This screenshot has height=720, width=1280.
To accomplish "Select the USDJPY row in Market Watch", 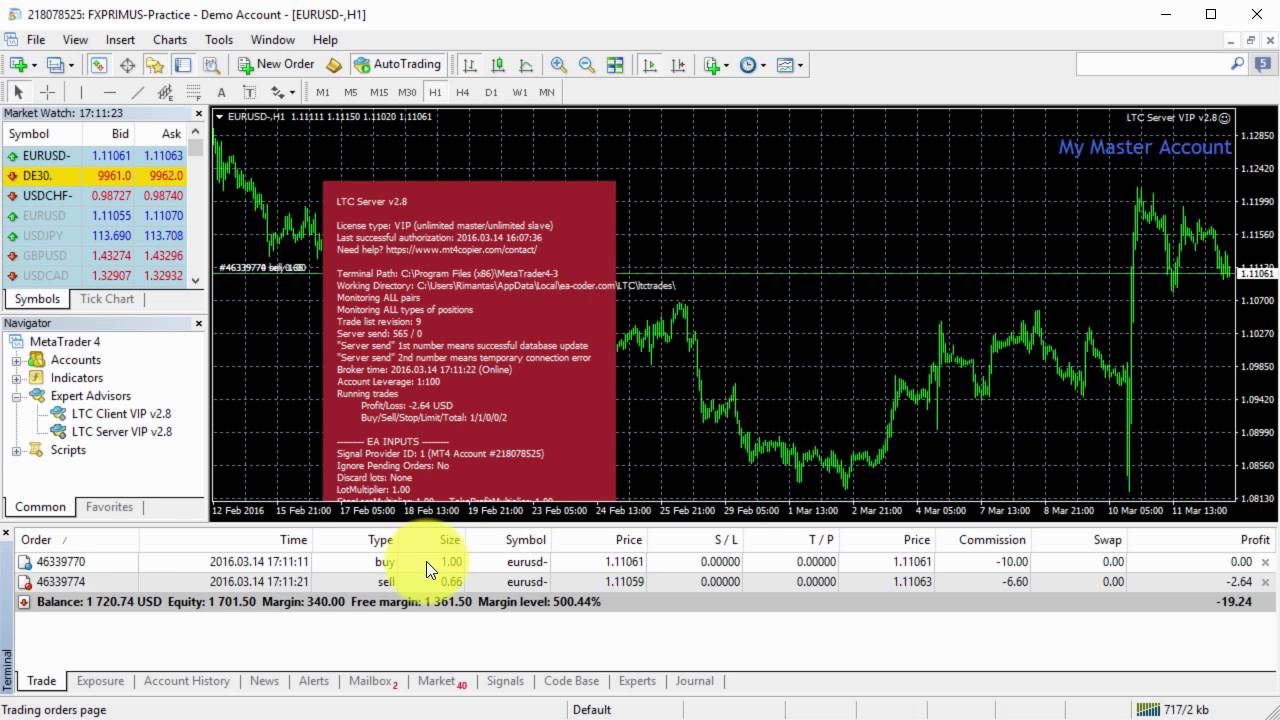I will [x=94, y=236].
